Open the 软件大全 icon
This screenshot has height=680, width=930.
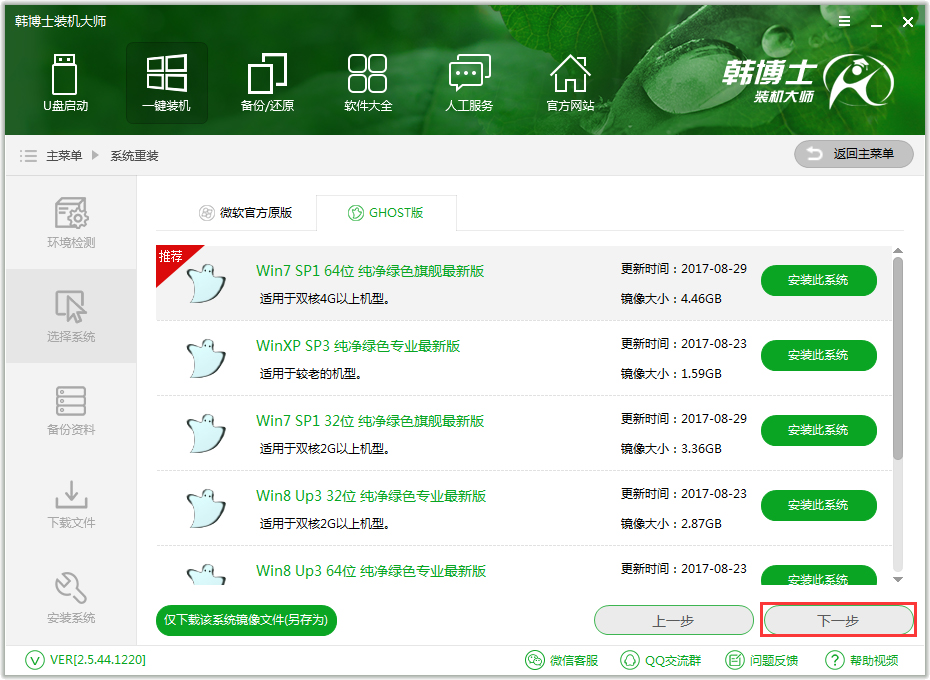point(367,82)
